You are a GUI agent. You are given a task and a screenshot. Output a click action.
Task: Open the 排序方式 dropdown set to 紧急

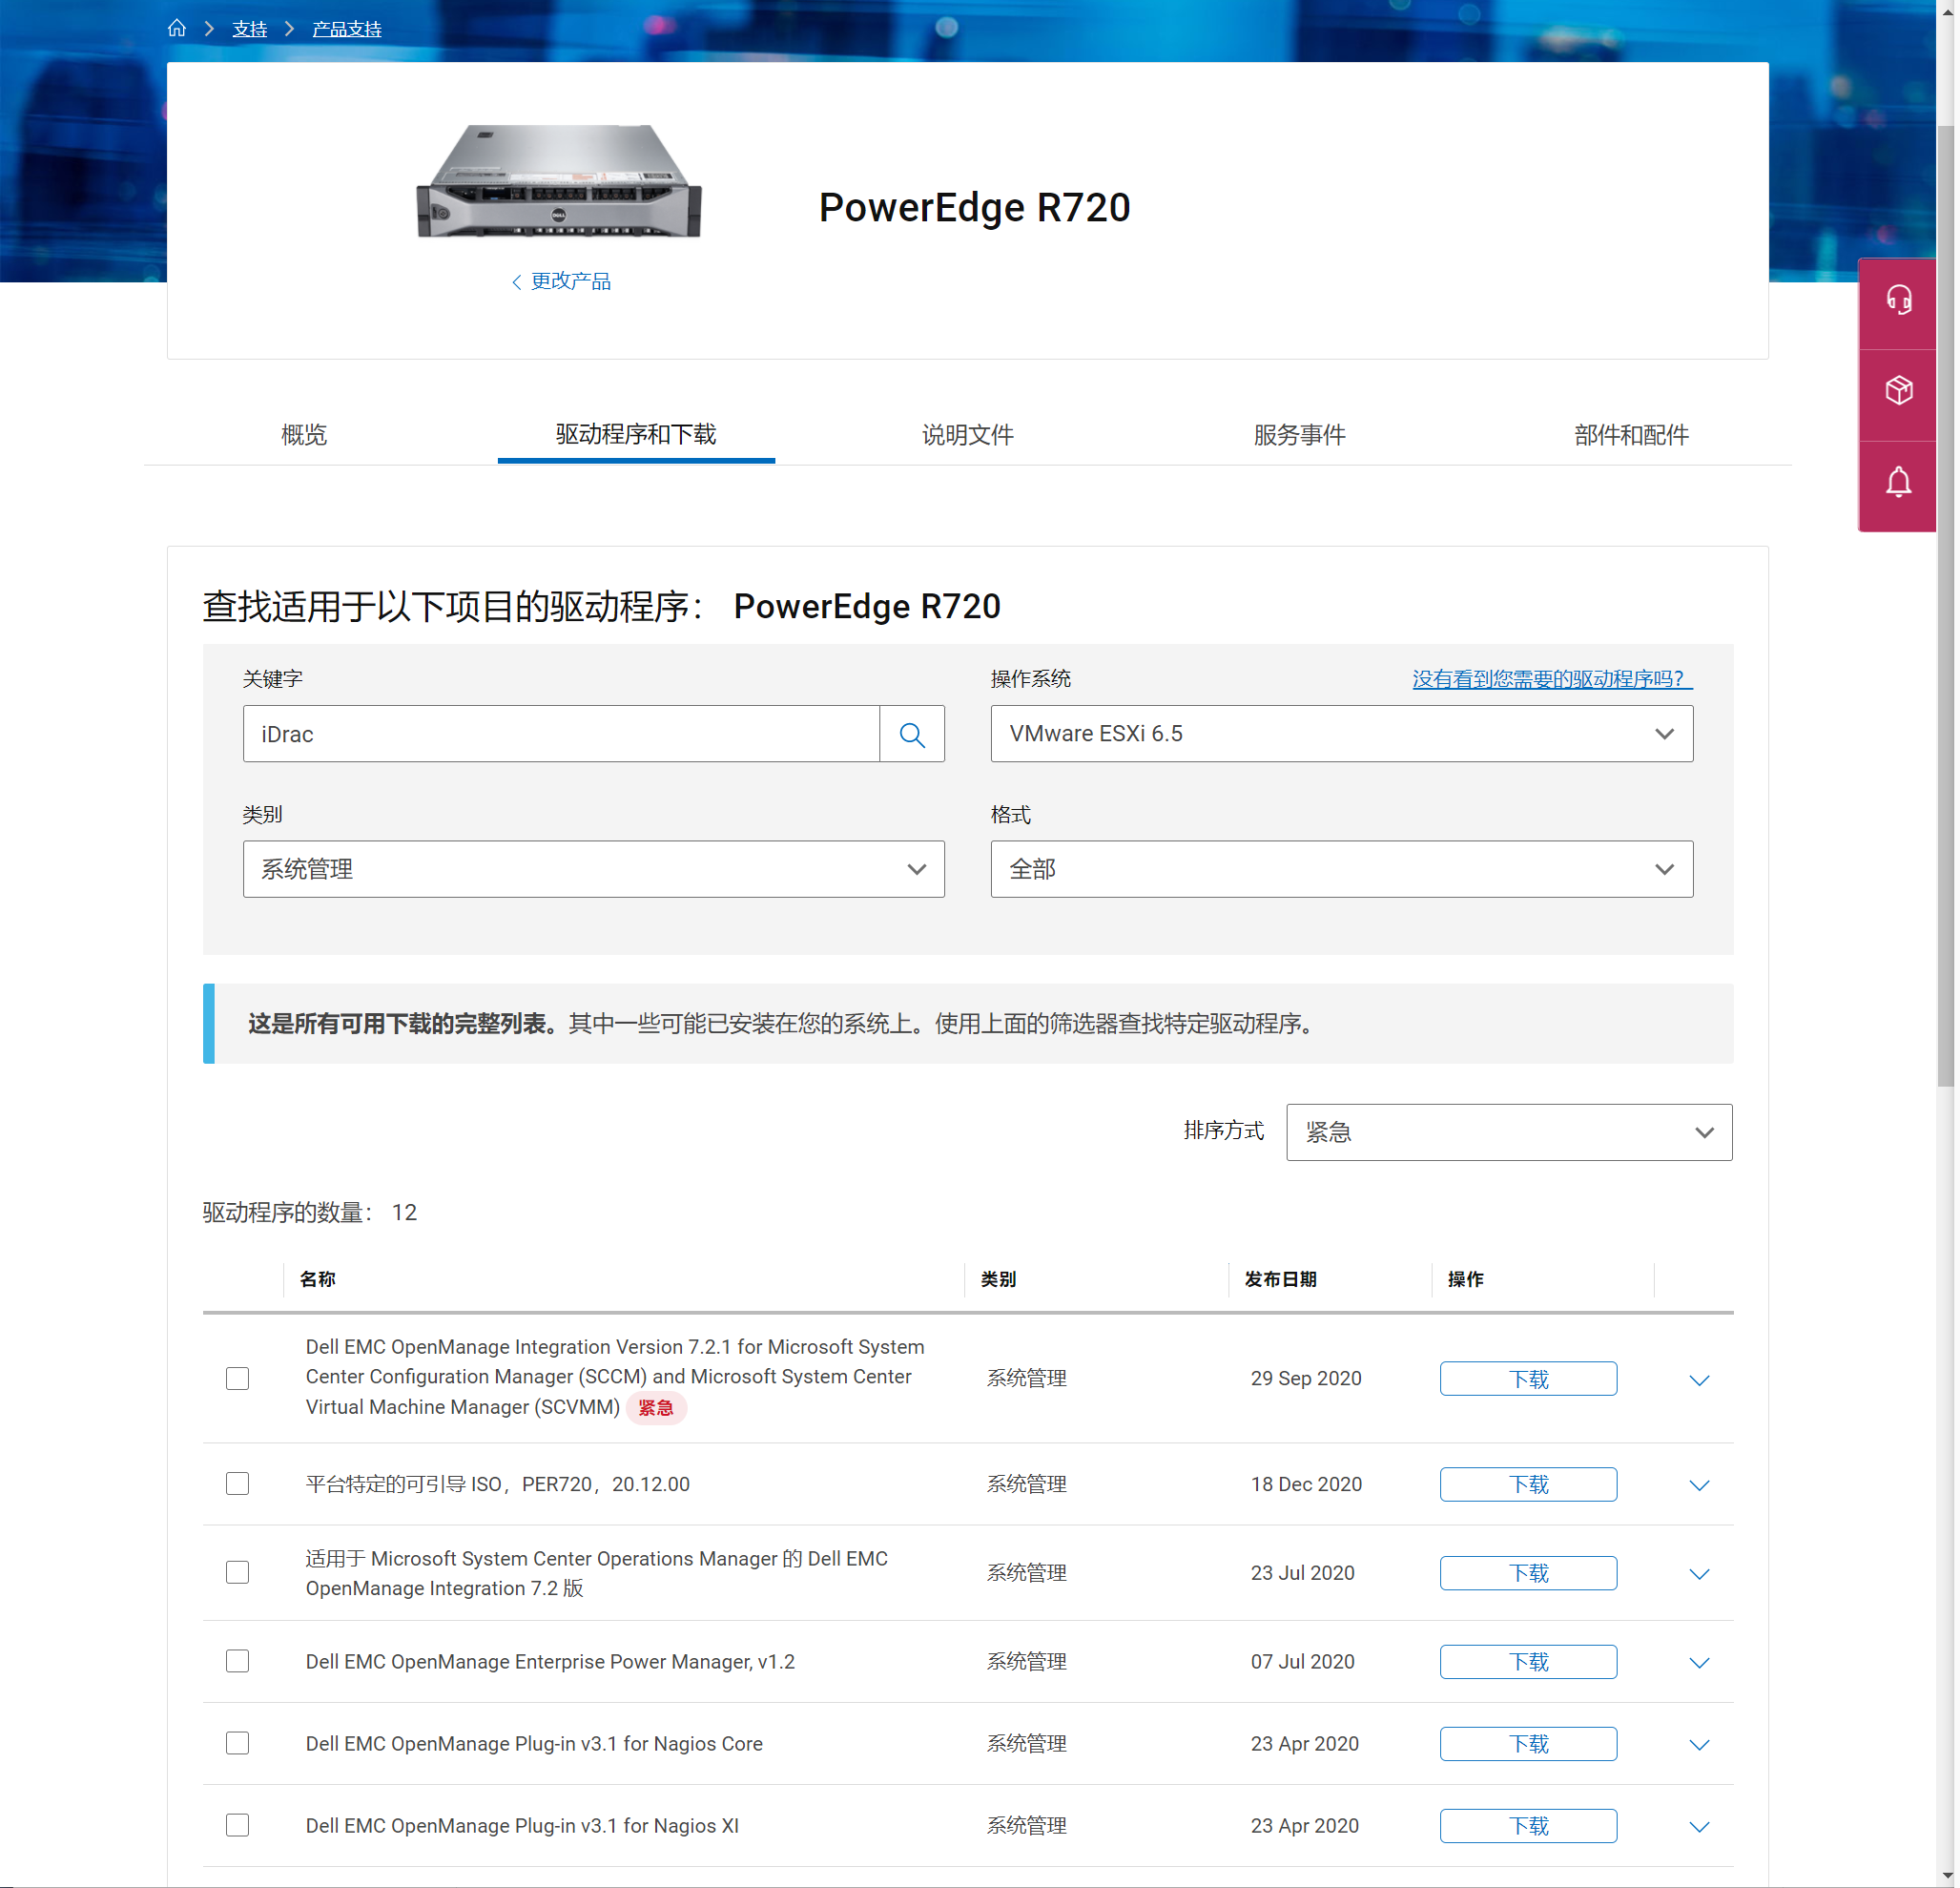[1508, 1132]
